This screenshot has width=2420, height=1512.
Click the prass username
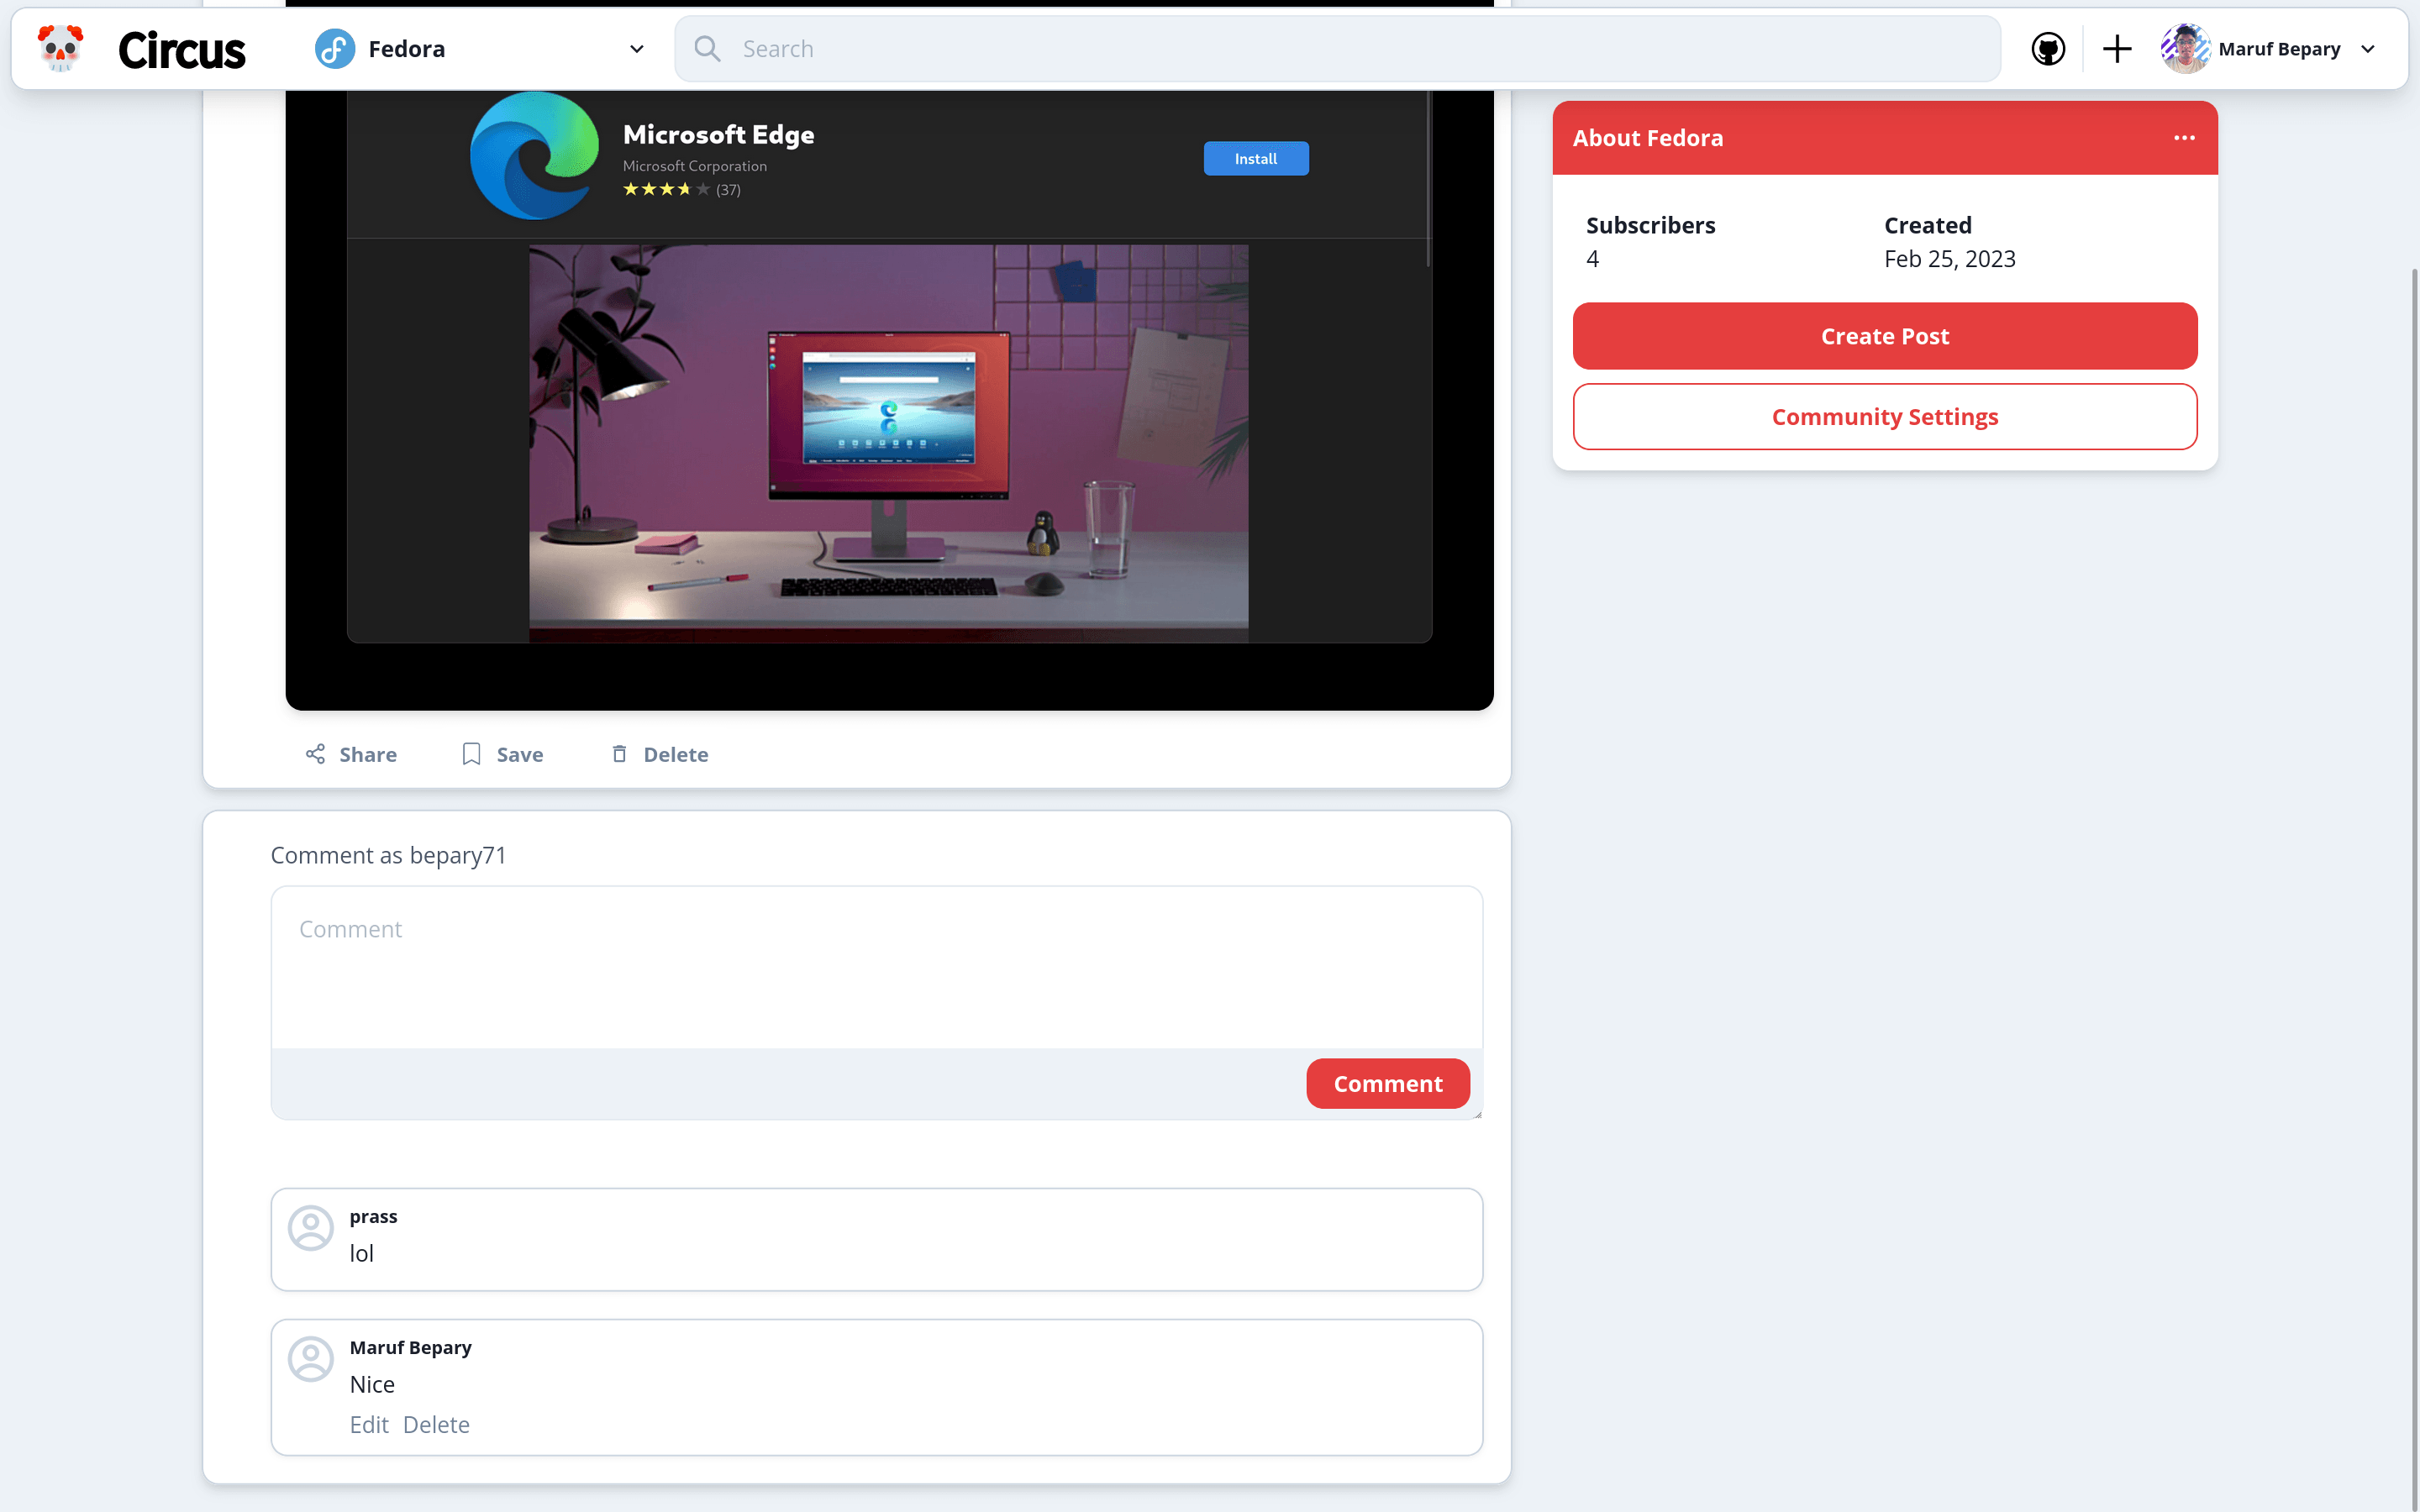pos(373,1216)
